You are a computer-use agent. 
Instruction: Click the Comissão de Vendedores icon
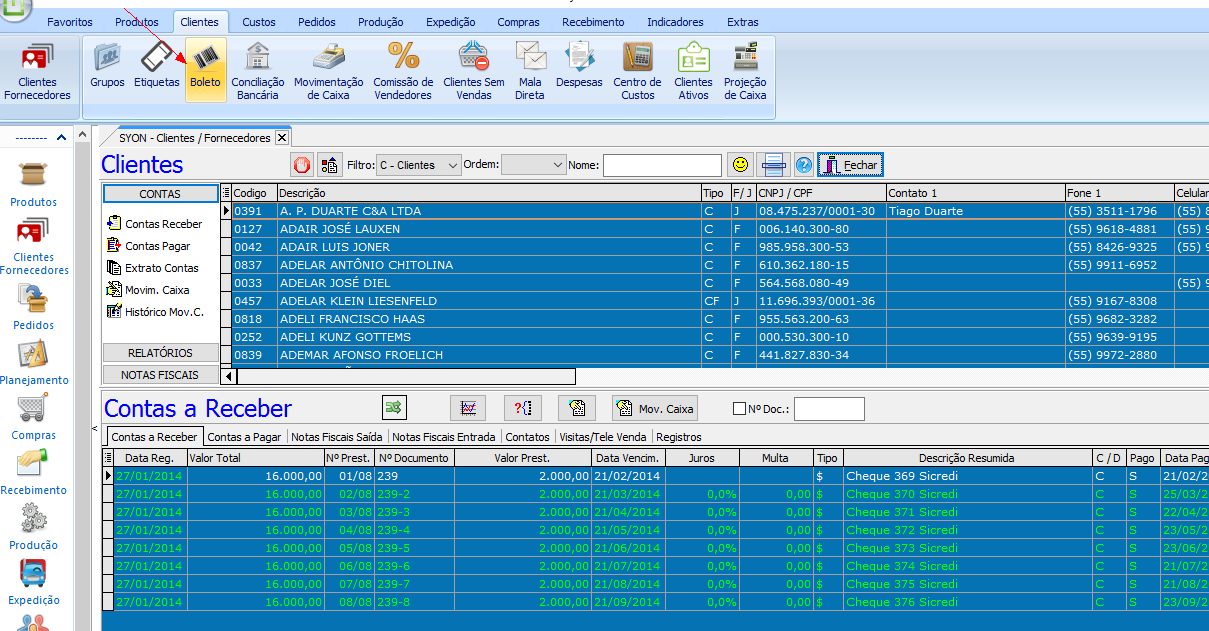403,70
